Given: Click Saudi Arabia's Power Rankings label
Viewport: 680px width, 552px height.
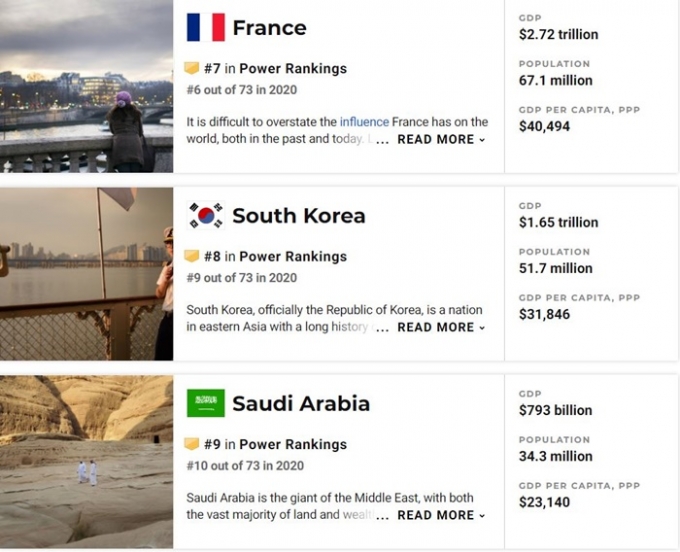Looking at the screenshot, I should 293,444.
